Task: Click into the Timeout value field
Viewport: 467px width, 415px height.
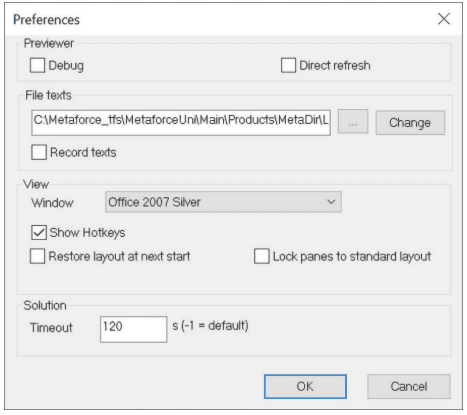Action: (x=133, y=329)
